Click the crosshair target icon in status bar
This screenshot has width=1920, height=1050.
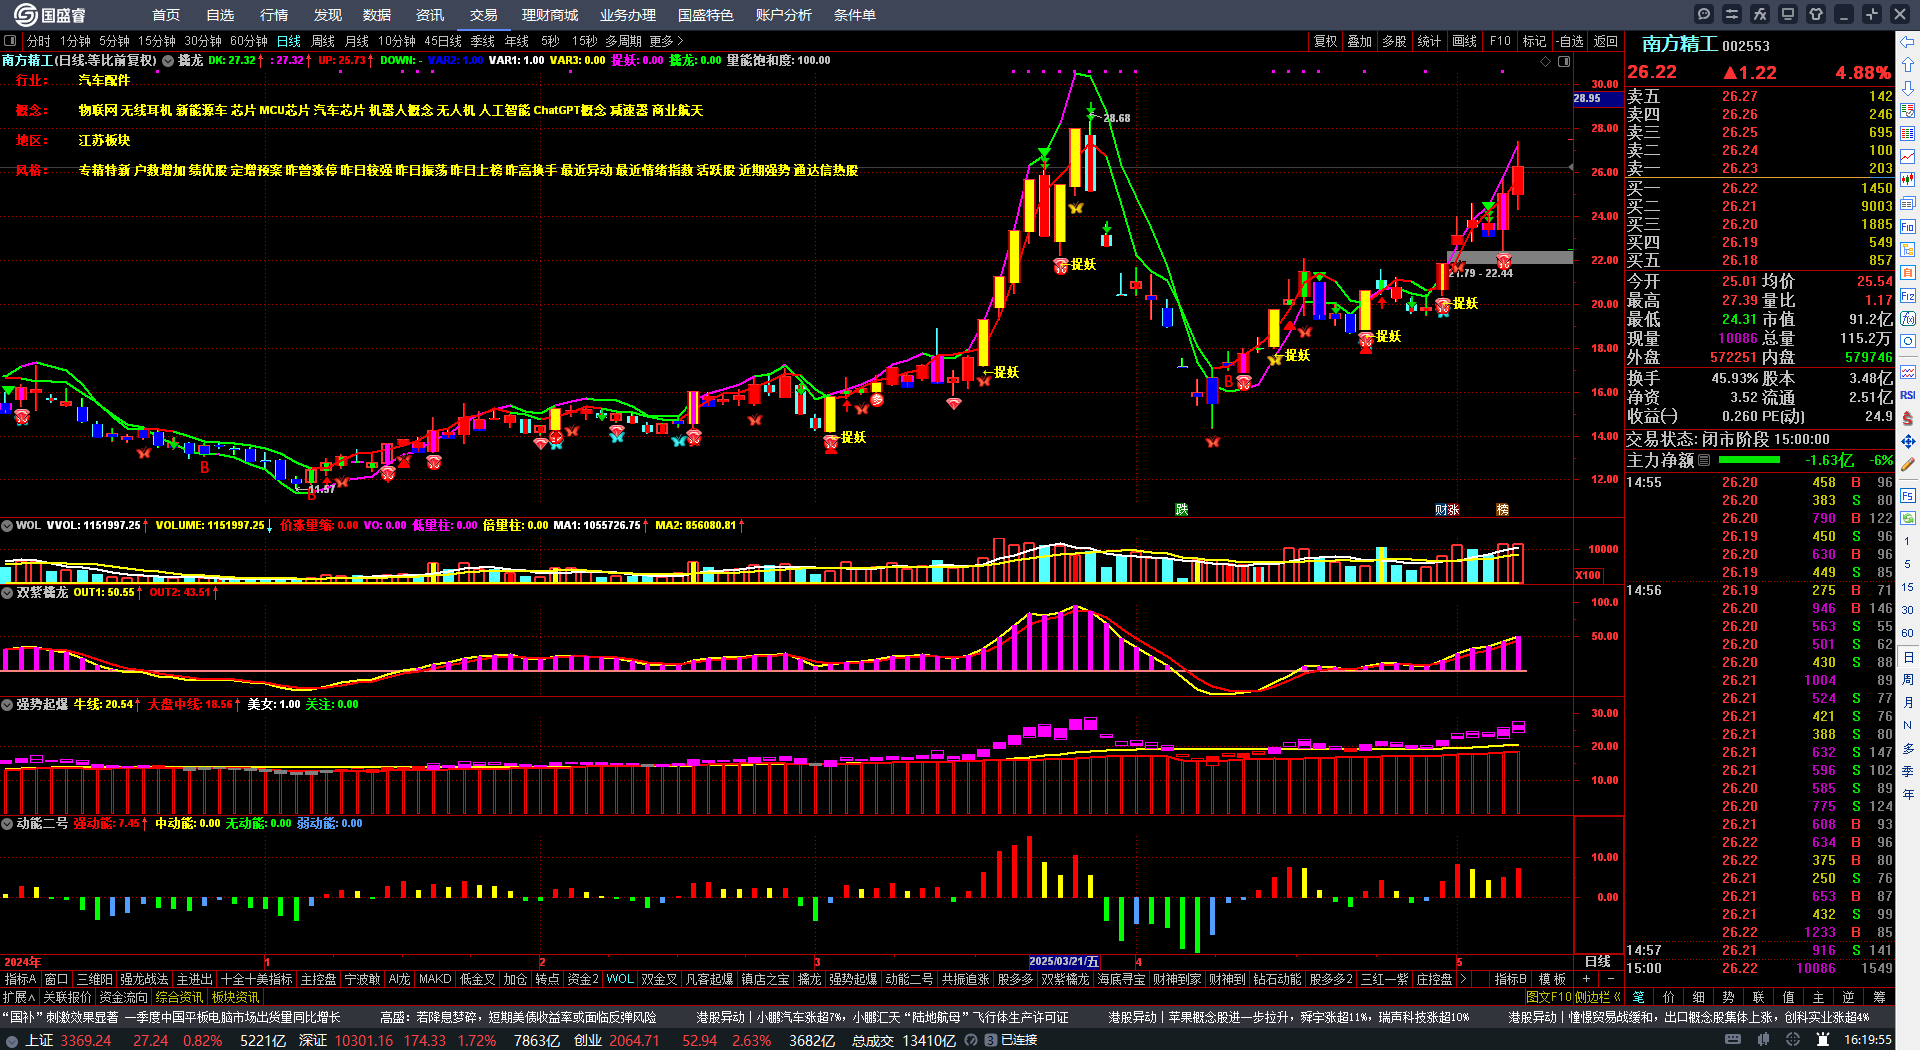1793,1040
